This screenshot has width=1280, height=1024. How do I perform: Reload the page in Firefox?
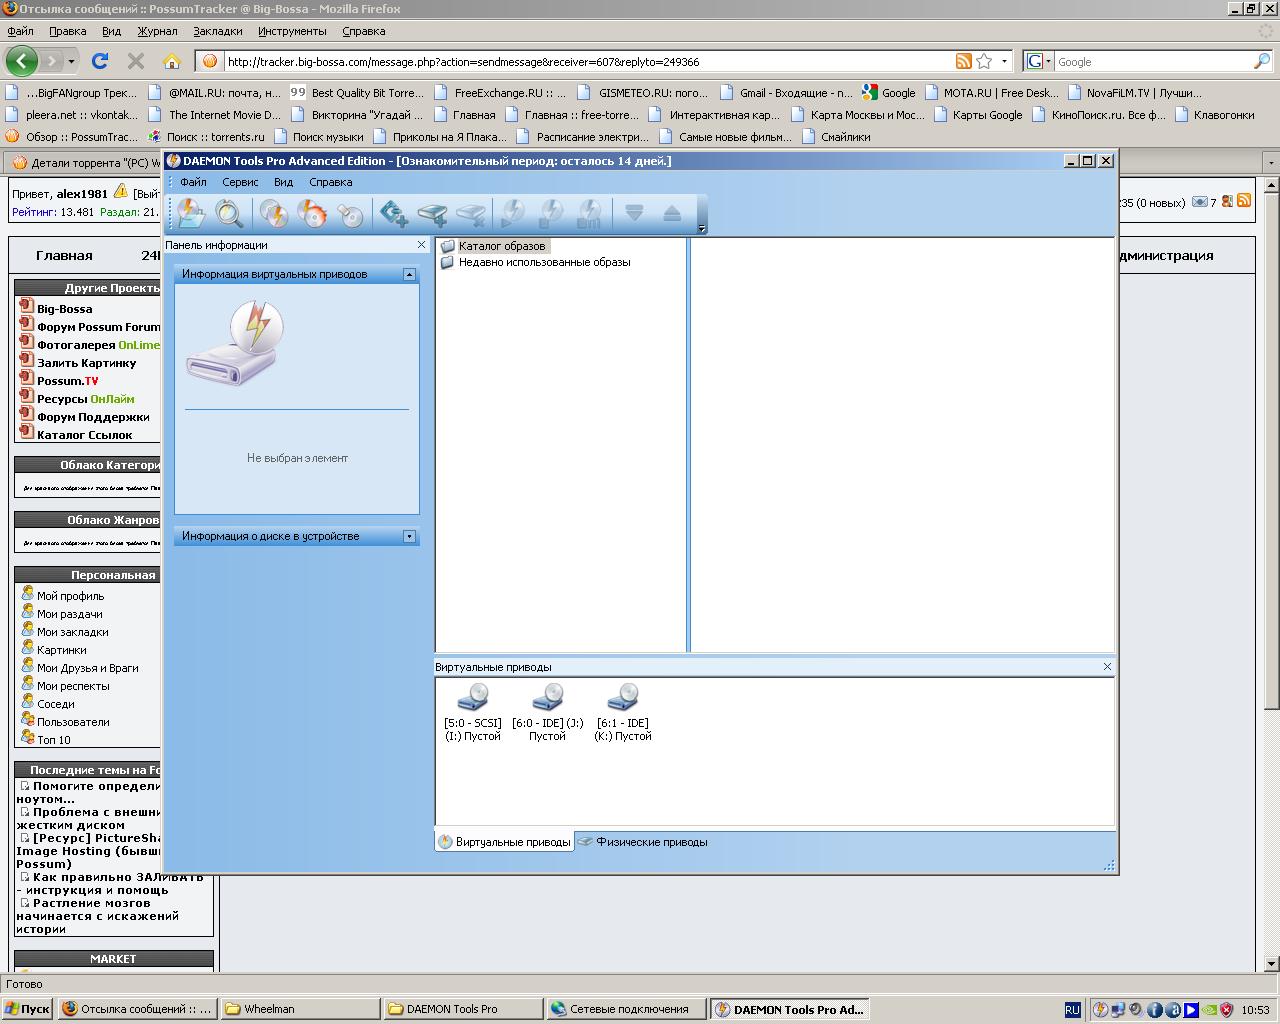click(x=100, y=61)
